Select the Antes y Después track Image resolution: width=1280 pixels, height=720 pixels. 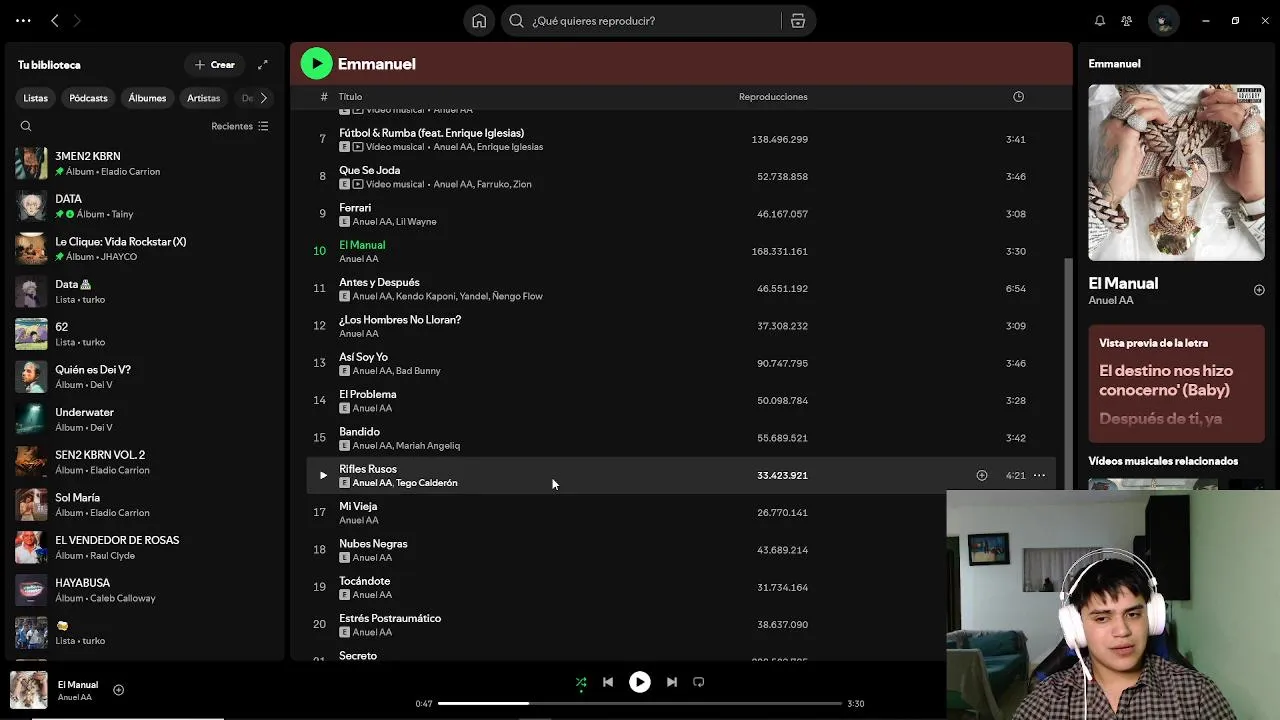(681, 288)
